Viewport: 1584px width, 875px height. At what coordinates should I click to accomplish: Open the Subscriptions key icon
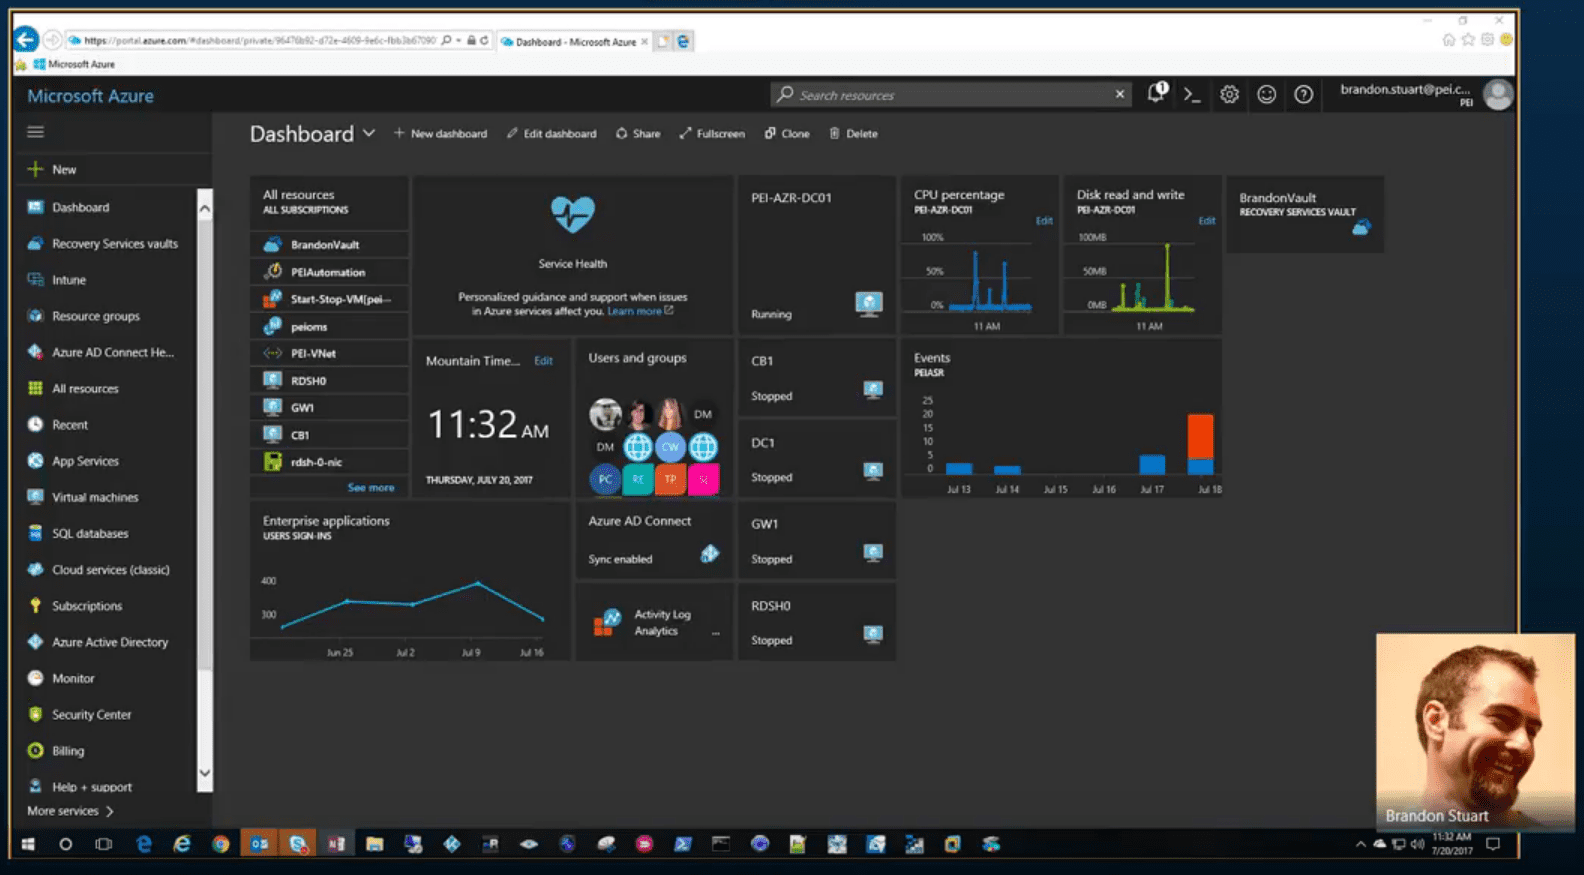click(x=35, y=606)
